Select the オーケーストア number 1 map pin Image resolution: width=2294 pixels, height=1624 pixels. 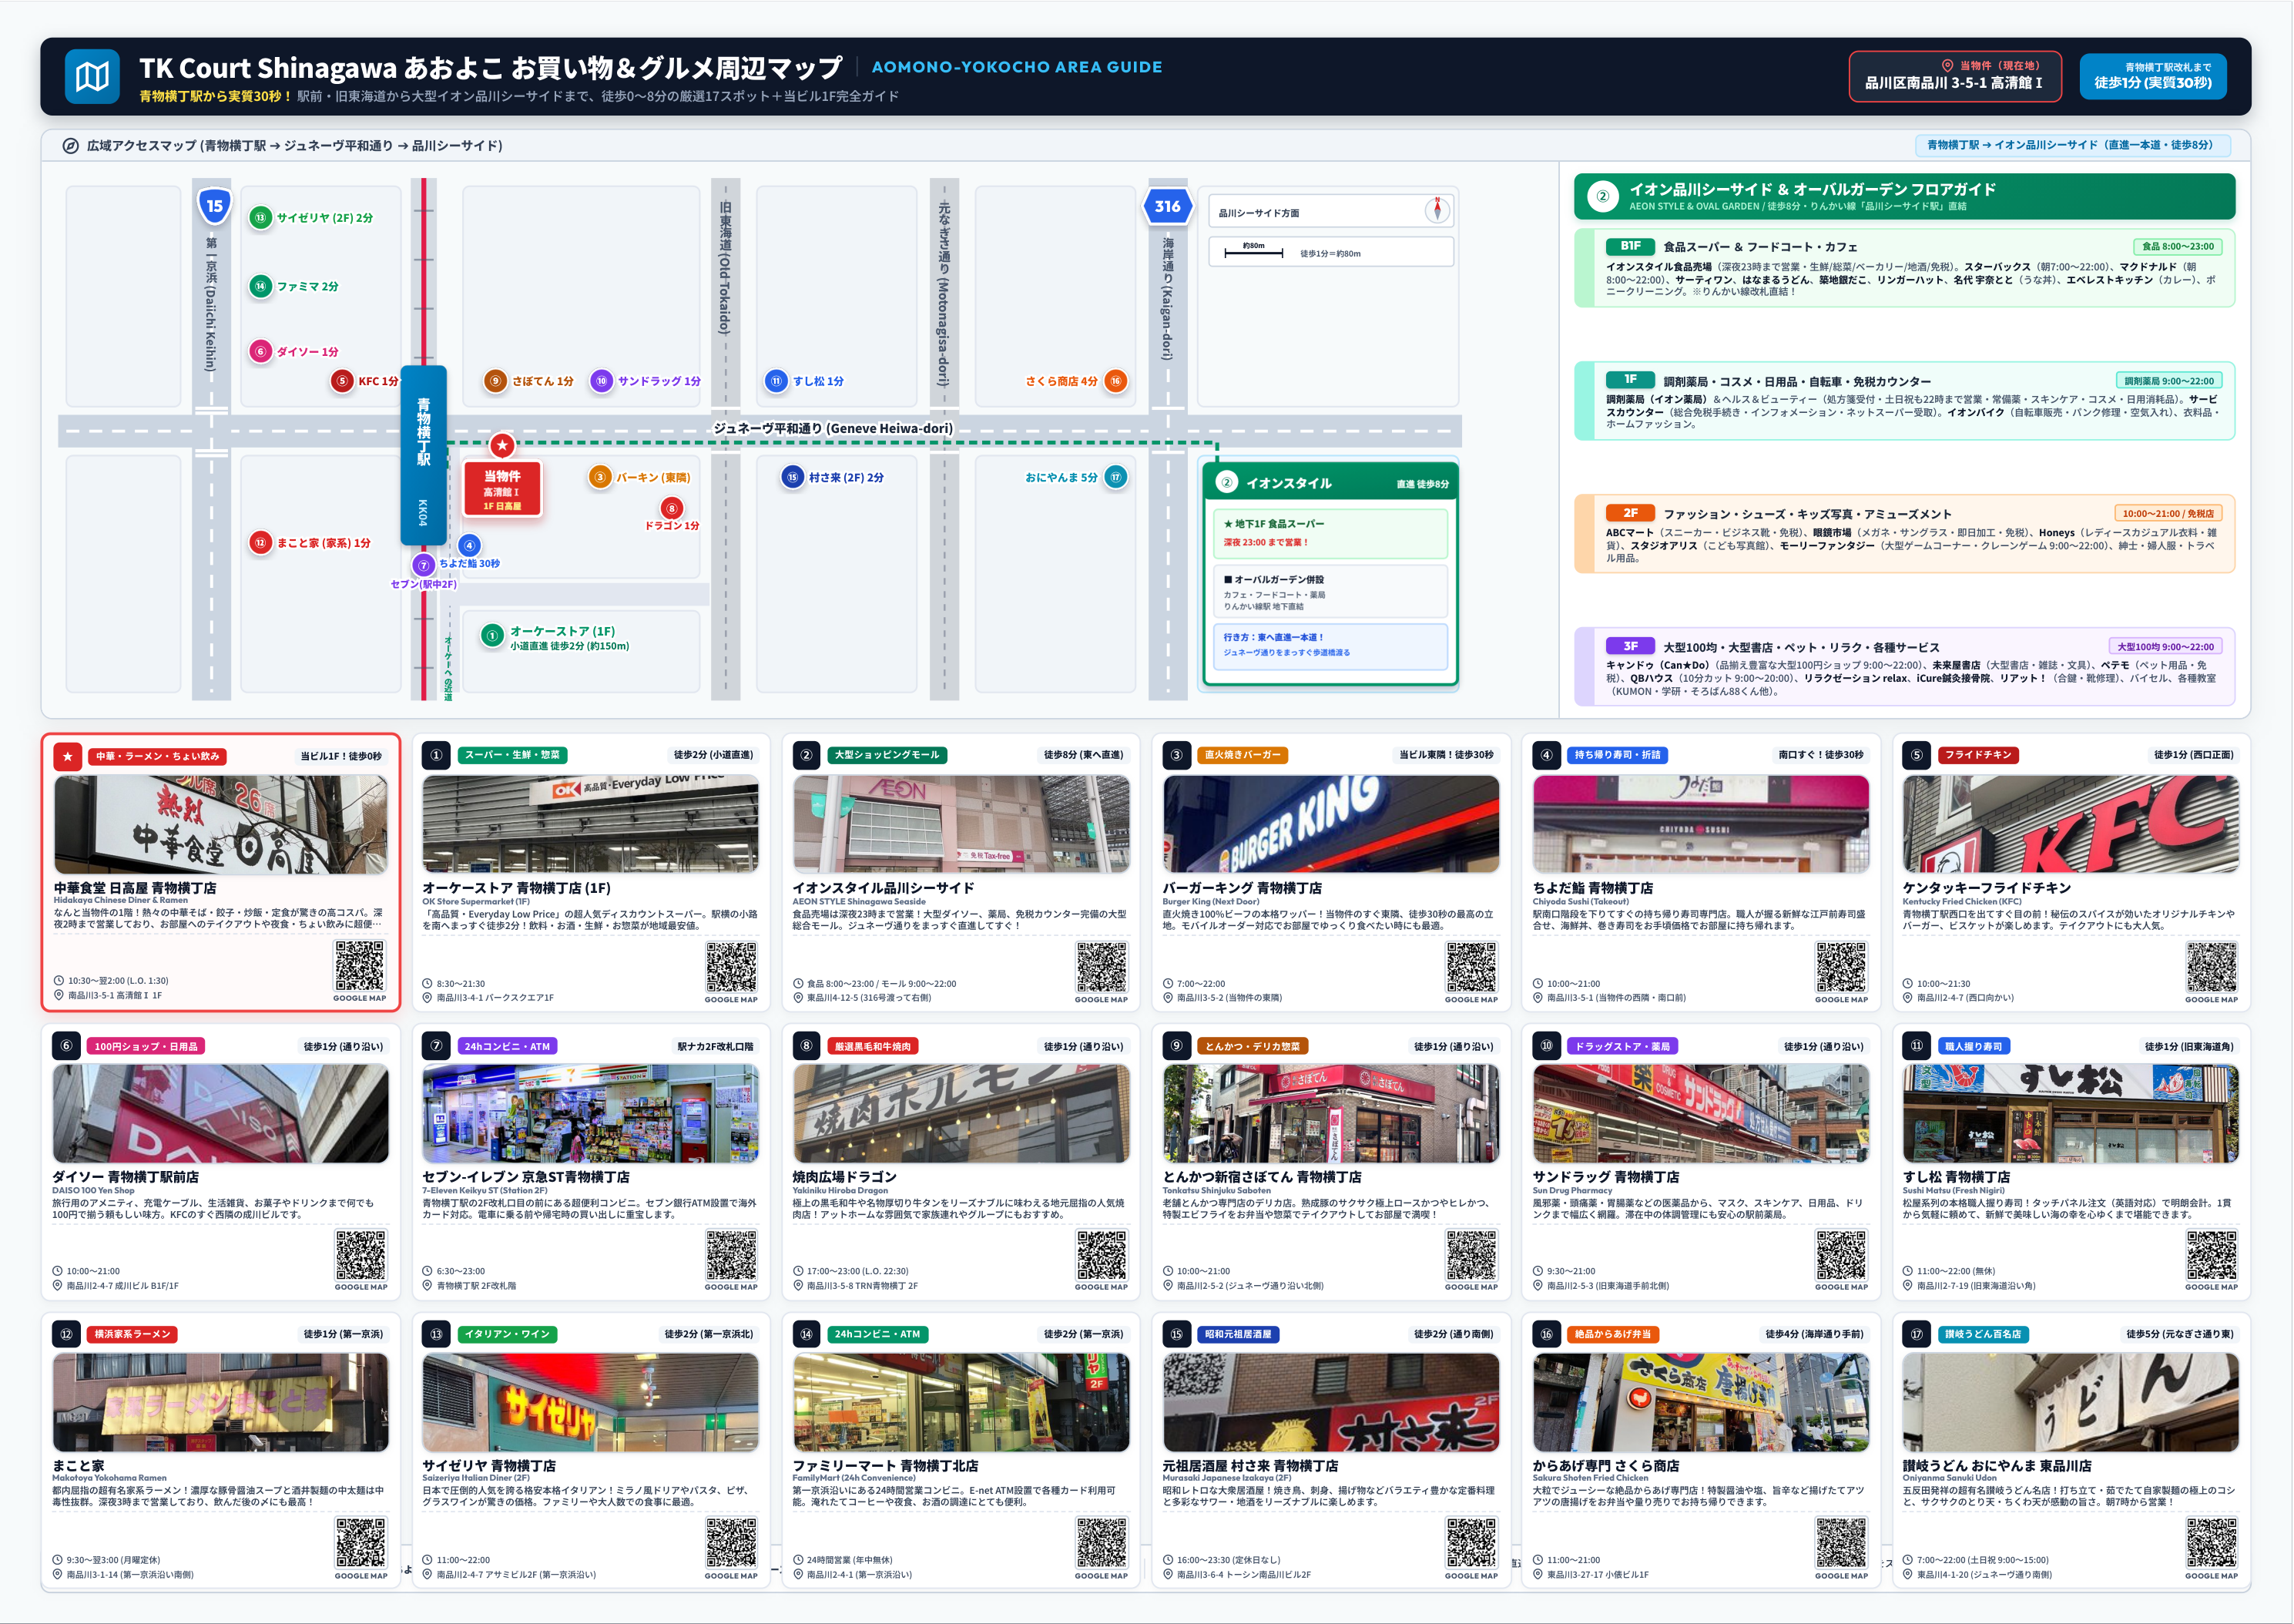(x=492, y=635)
